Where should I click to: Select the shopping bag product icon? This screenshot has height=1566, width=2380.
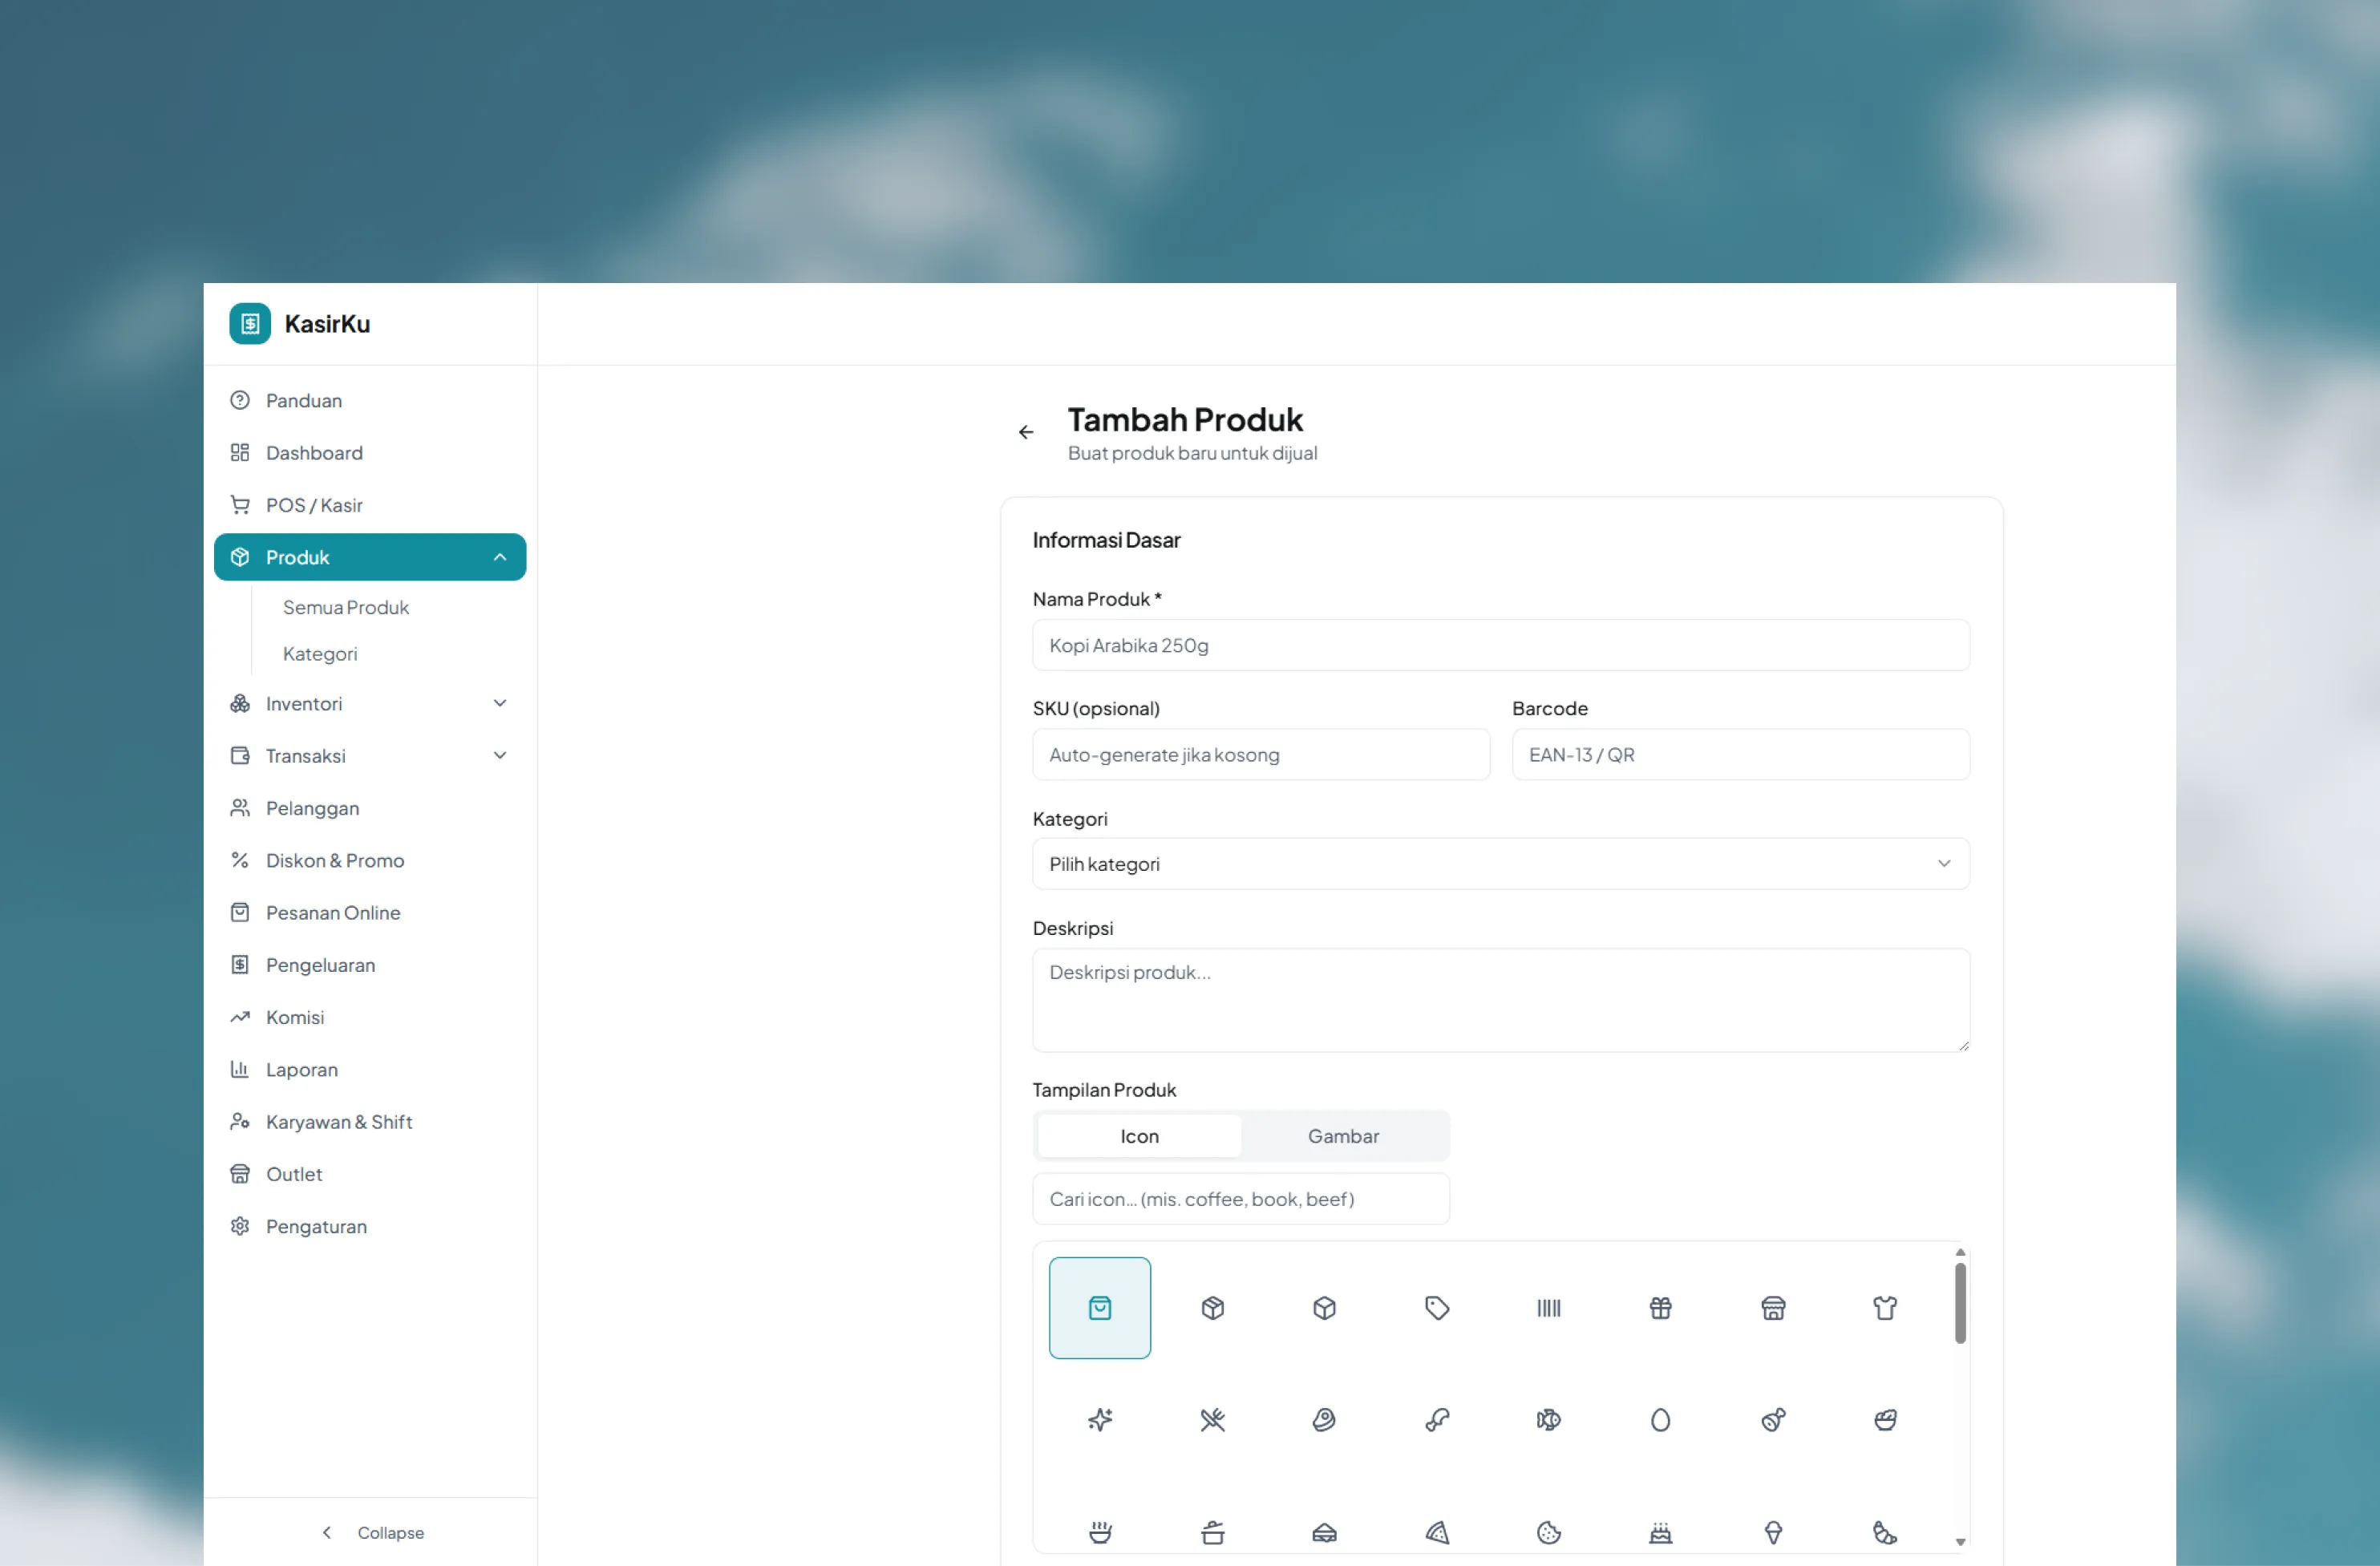pyautogui.click(x=1099, y=1307)
